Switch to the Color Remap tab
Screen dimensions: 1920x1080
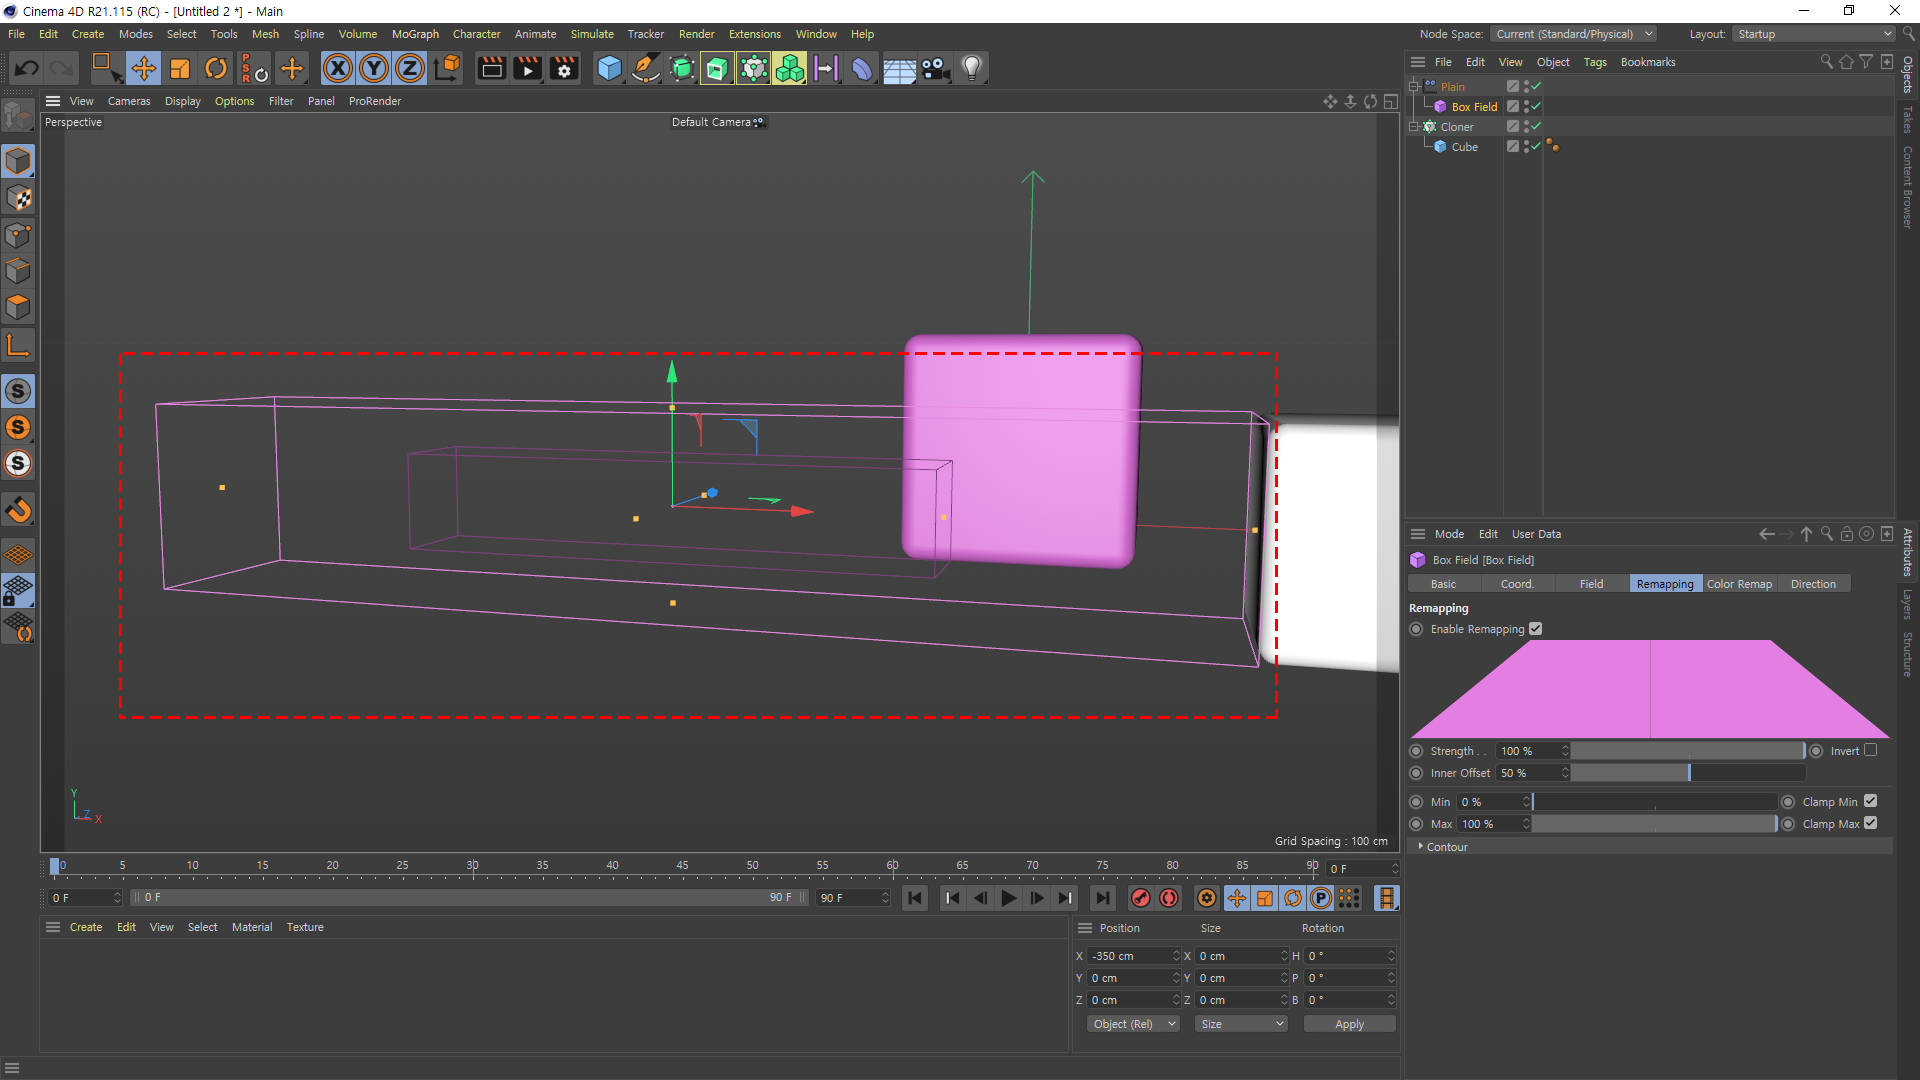pyautogui.click(x=1738, y=584)
